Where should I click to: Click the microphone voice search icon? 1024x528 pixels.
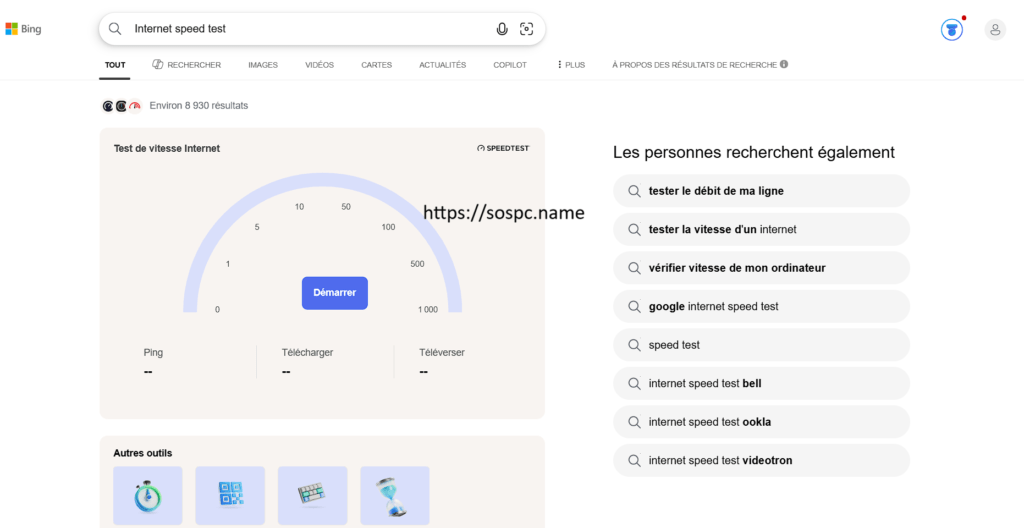pos(502,29)
